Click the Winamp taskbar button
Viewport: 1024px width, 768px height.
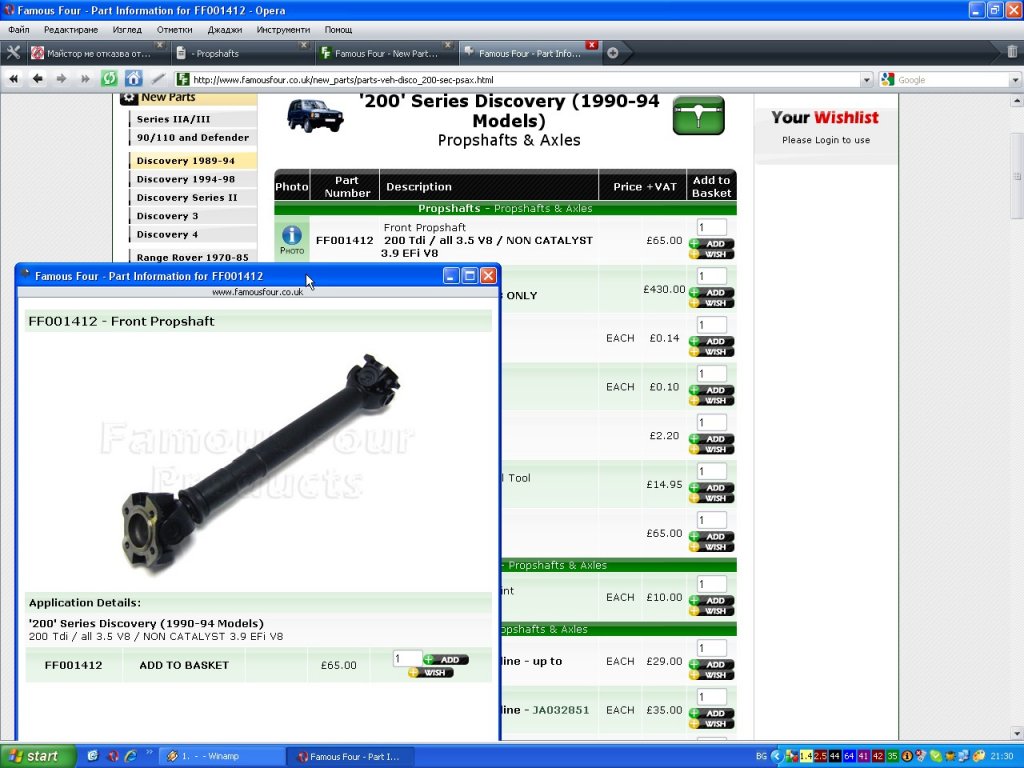pyautogui.click(x=222, y=756)
